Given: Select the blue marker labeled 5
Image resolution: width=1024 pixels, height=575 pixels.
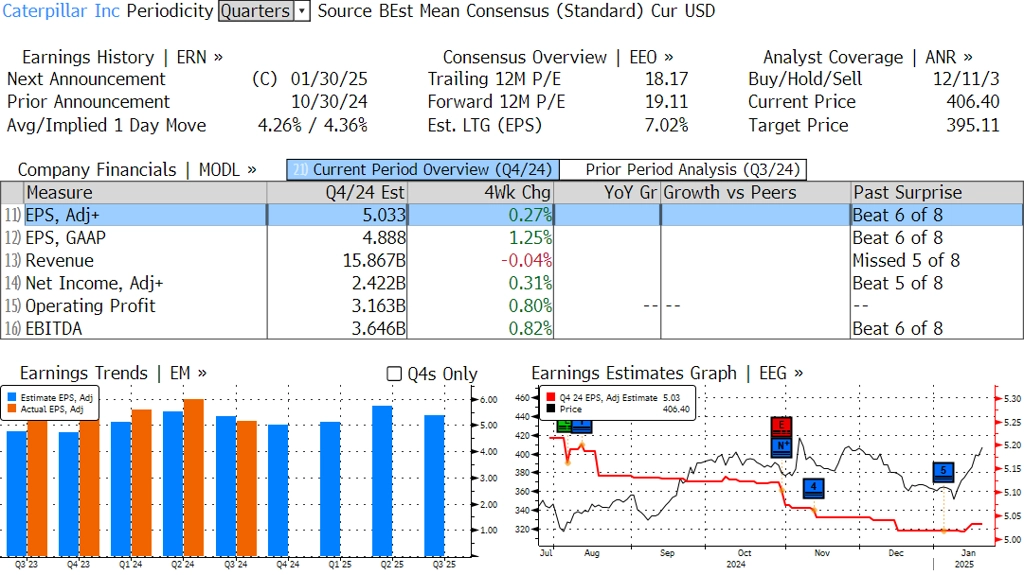Looking at the screenshot, I should point(942,472).
